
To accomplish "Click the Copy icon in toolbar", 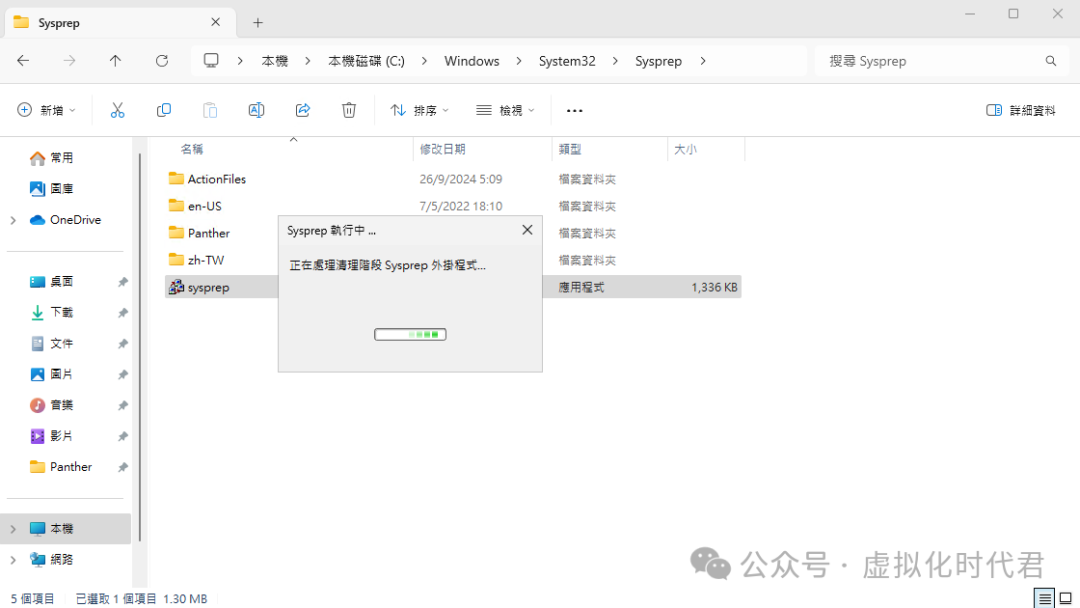I will (x=163, y=110).
